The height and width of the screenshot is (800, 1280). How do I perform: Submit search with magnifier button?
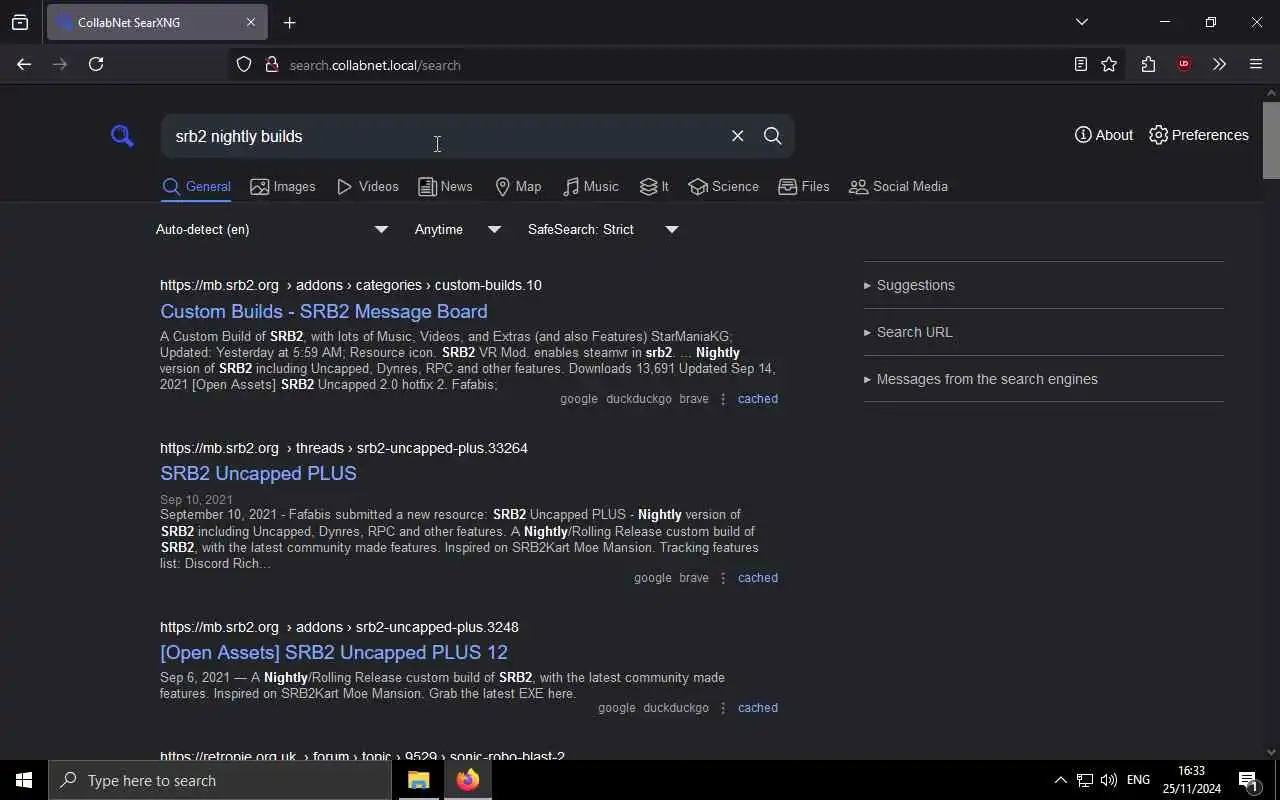(772, 136)
